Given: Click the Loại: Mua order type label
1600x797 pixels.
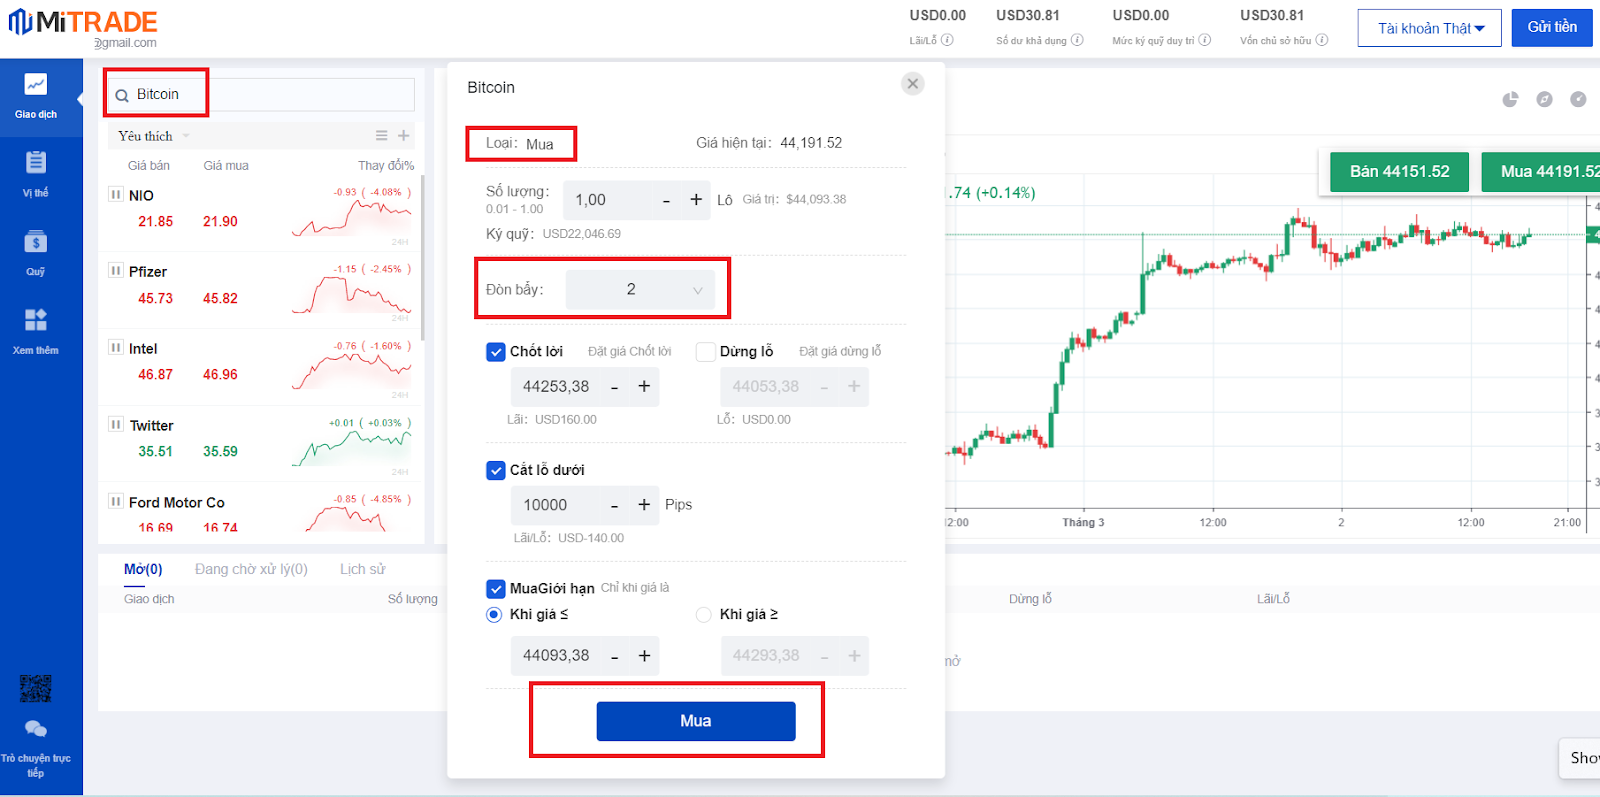Looking at the screenshot, I should [x=520, y=144].
